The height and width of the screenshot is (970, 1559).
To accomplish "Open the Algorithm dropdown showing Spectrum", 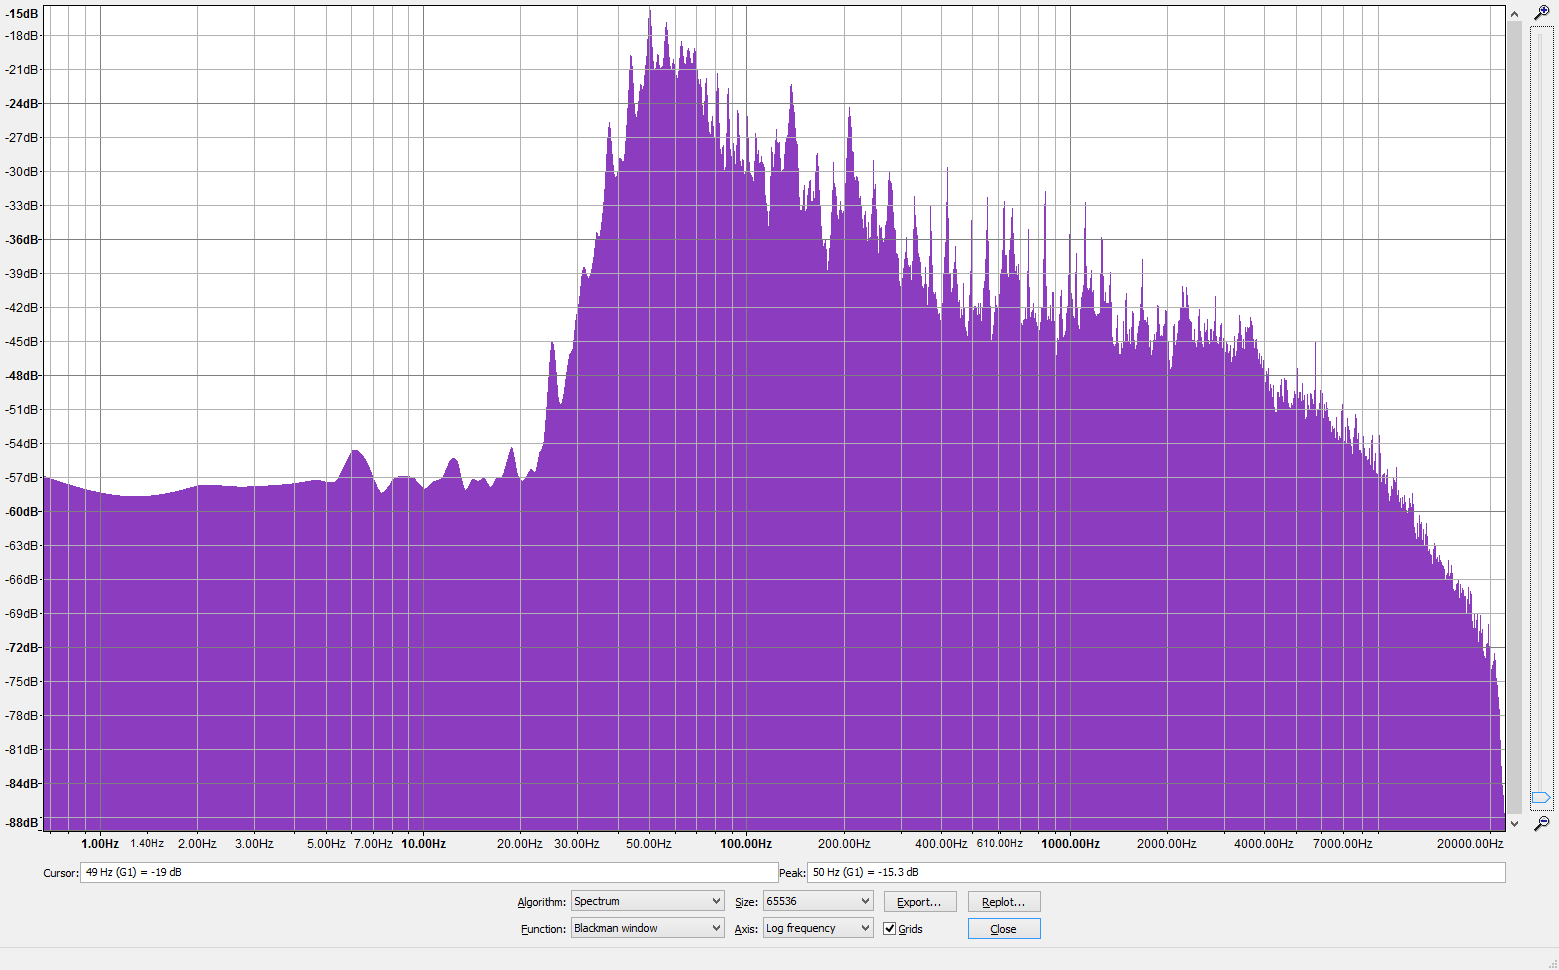I will pyautogui.click(x=647, y=901).
